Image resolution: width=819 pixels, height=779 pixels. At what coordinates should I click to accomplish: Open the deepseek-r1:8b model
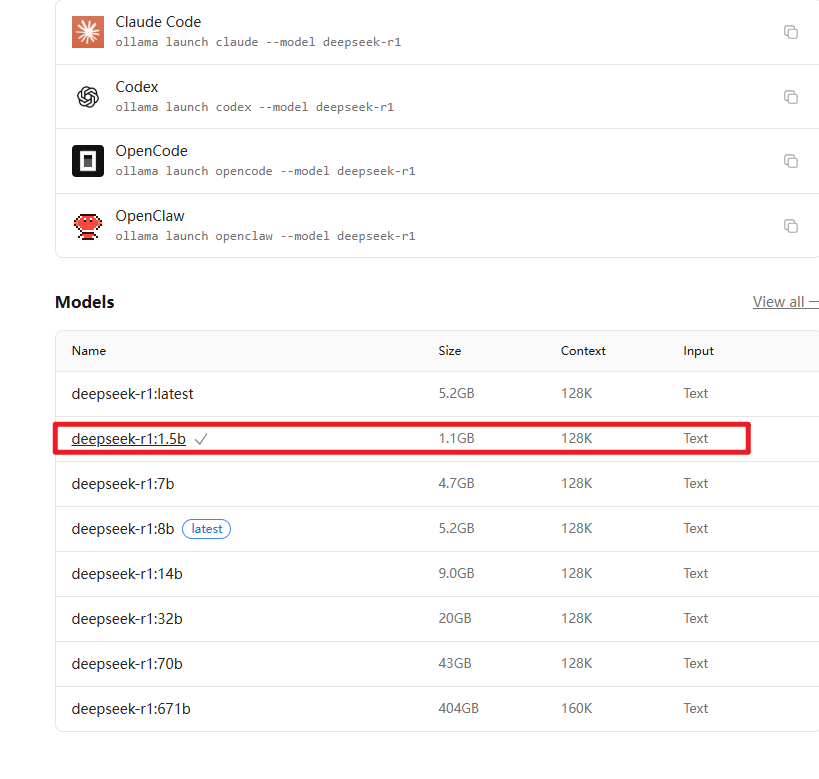click(x=123, y=529)
